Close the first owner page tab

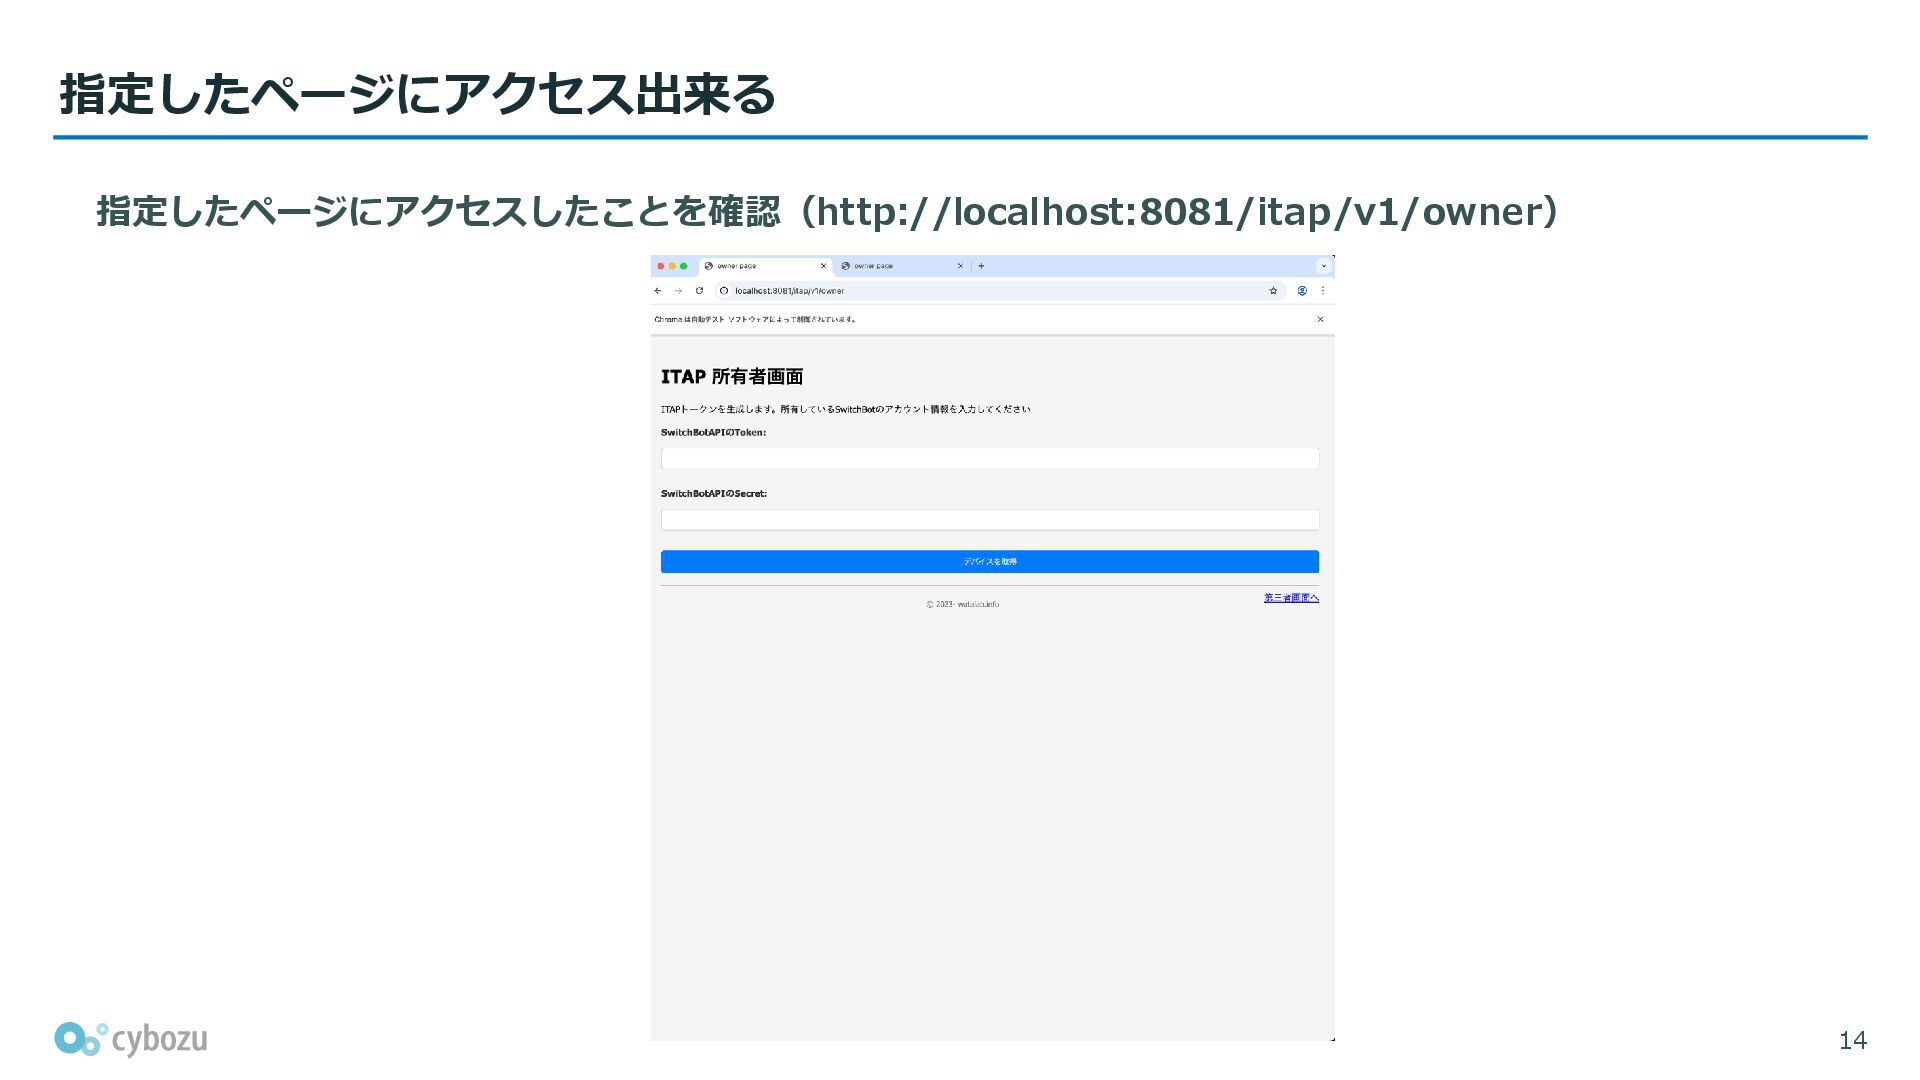point(823,266)
